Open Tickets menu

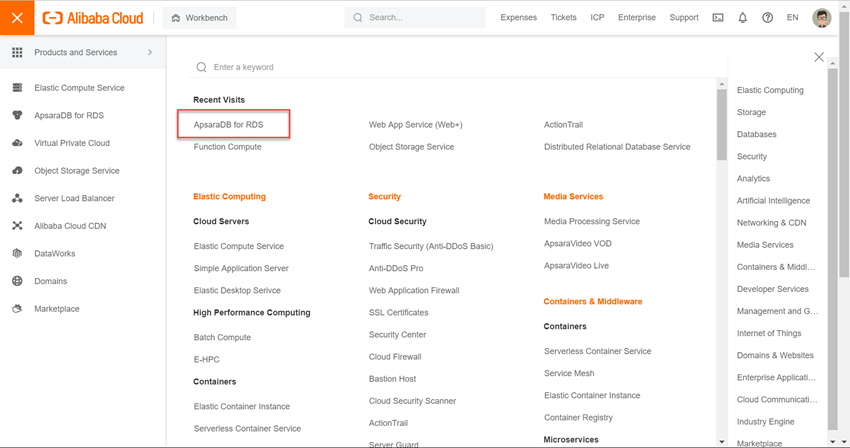(564, 17)
